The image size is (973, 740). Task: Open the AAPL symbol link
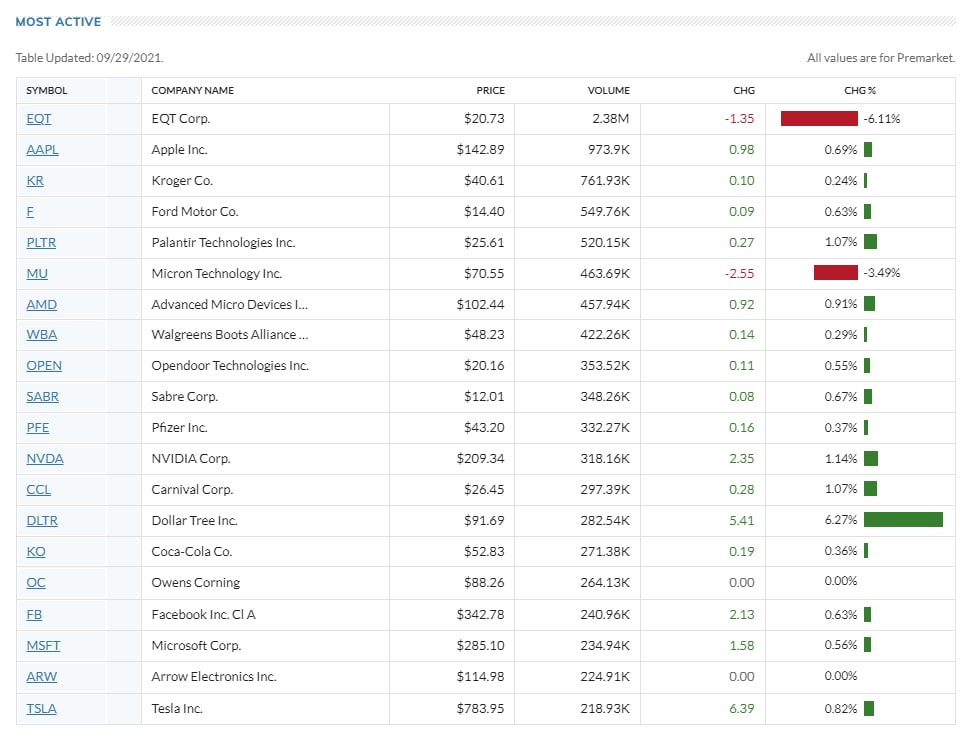tap(42, 149)
